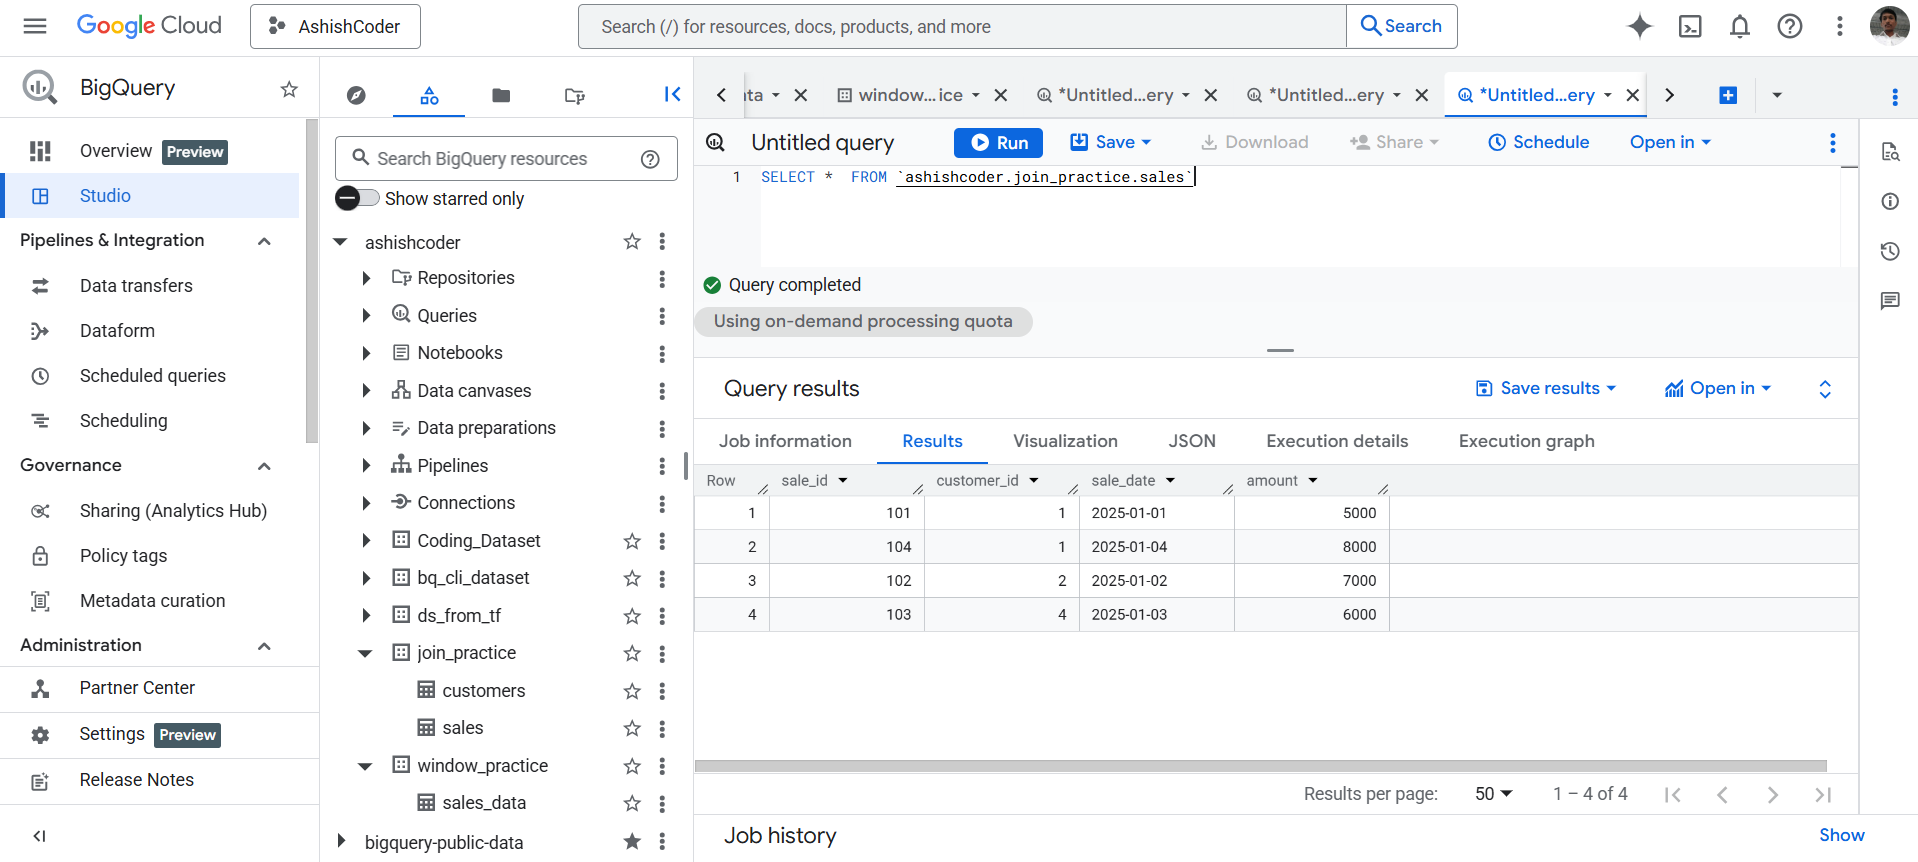This screenshot has width=1918, height=862.
Task: Open more actions for customers table
Action: pos(662,691)
